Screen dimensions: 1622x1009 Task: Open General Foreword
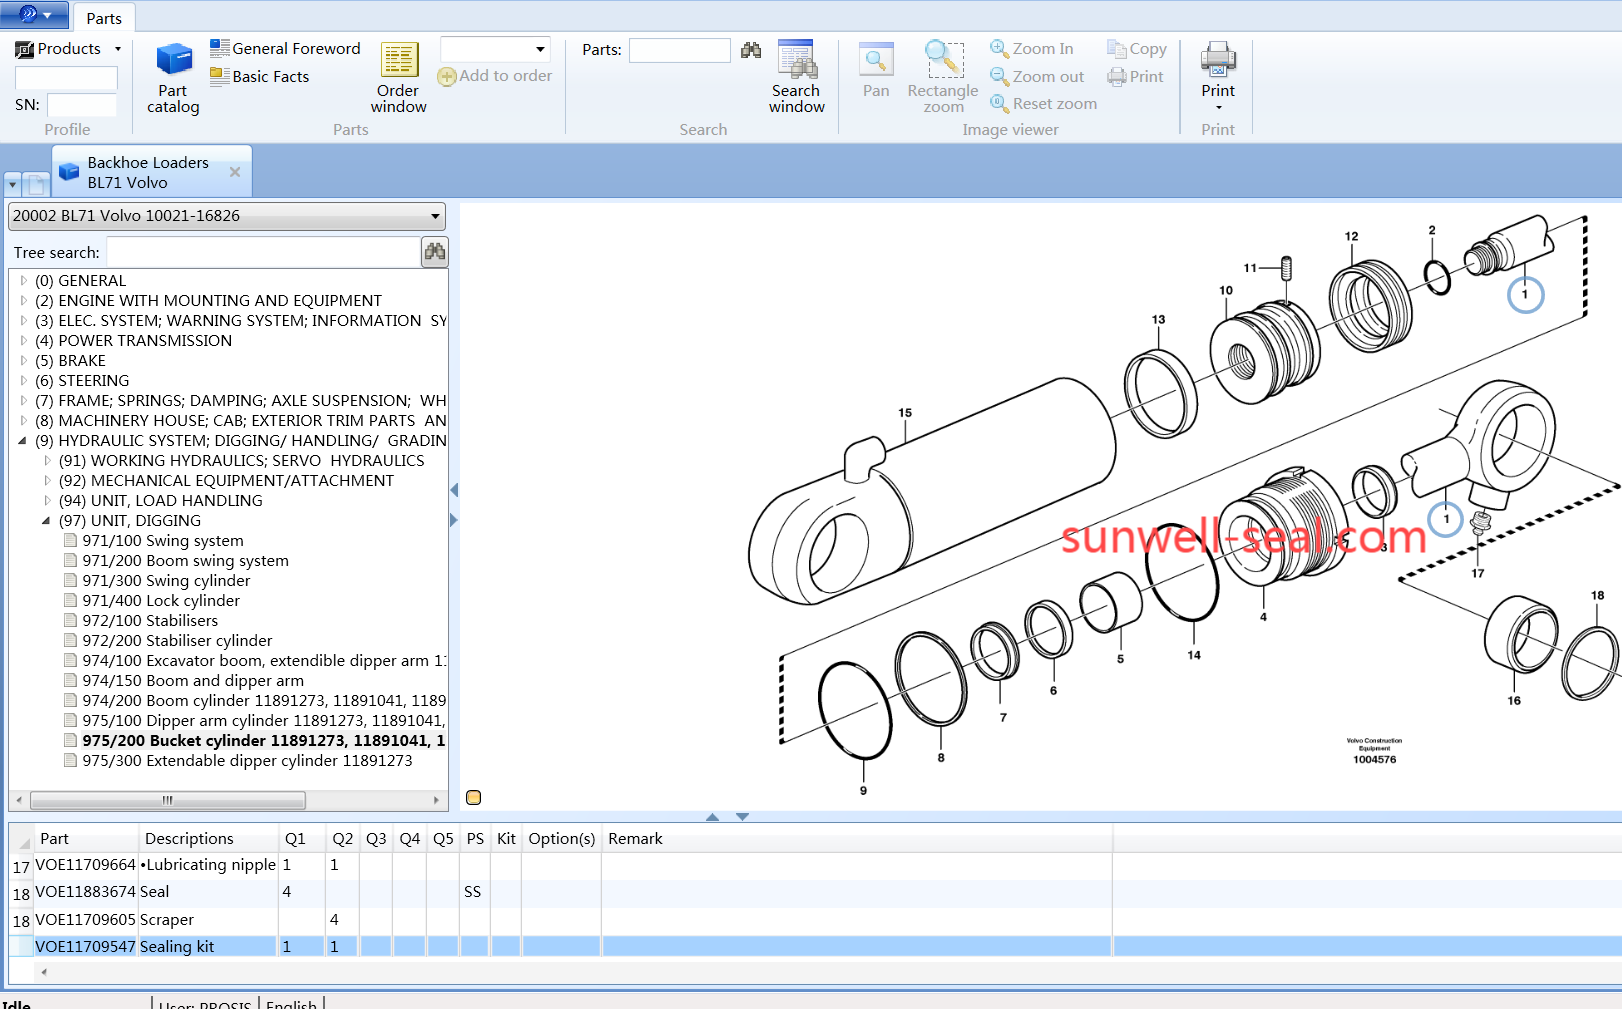click(285, 48)
